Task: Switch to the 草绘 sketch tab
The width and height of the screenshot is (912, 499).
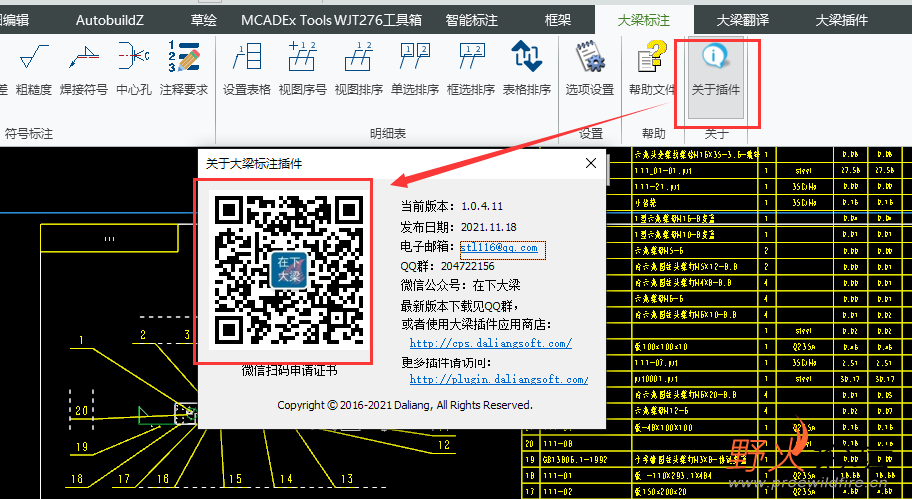Action: tap(204, 20)
